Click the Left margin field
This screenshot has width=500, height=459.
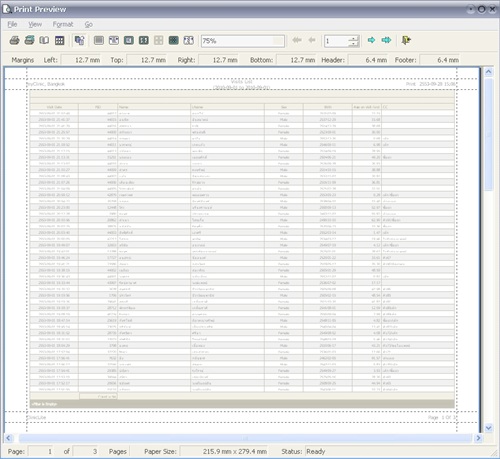coord(82,60)
